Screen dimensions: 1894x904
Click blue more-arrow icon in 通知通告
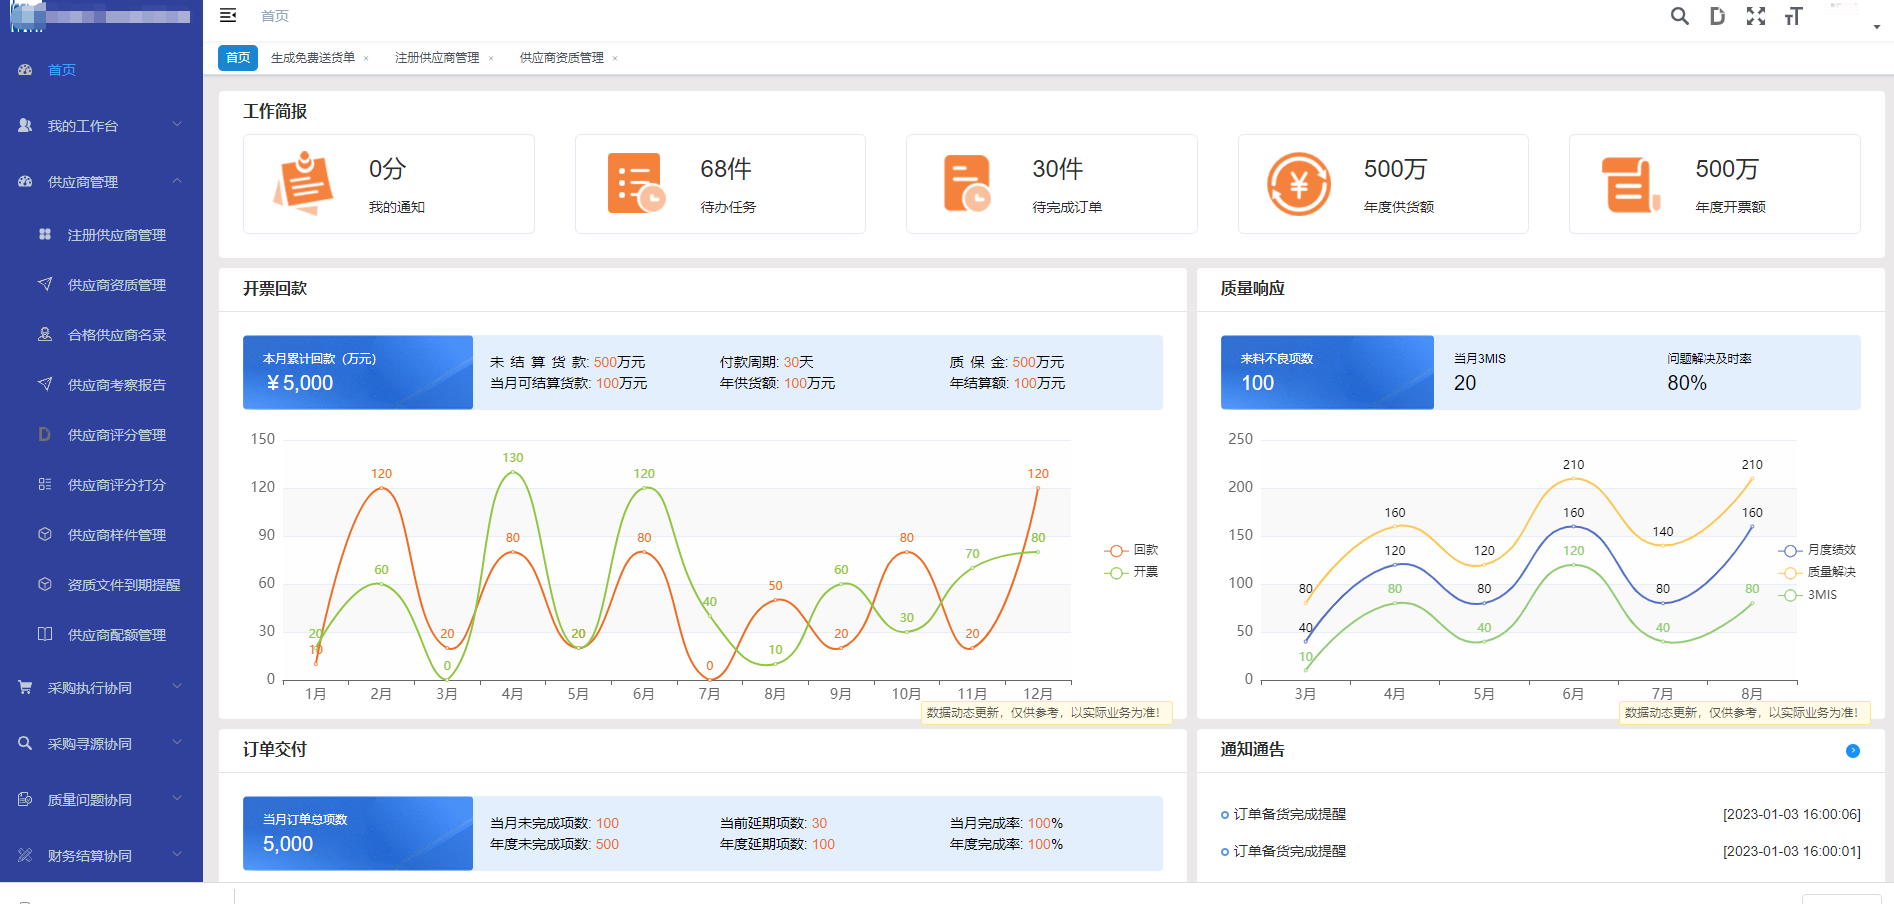tap(1852, 751)
